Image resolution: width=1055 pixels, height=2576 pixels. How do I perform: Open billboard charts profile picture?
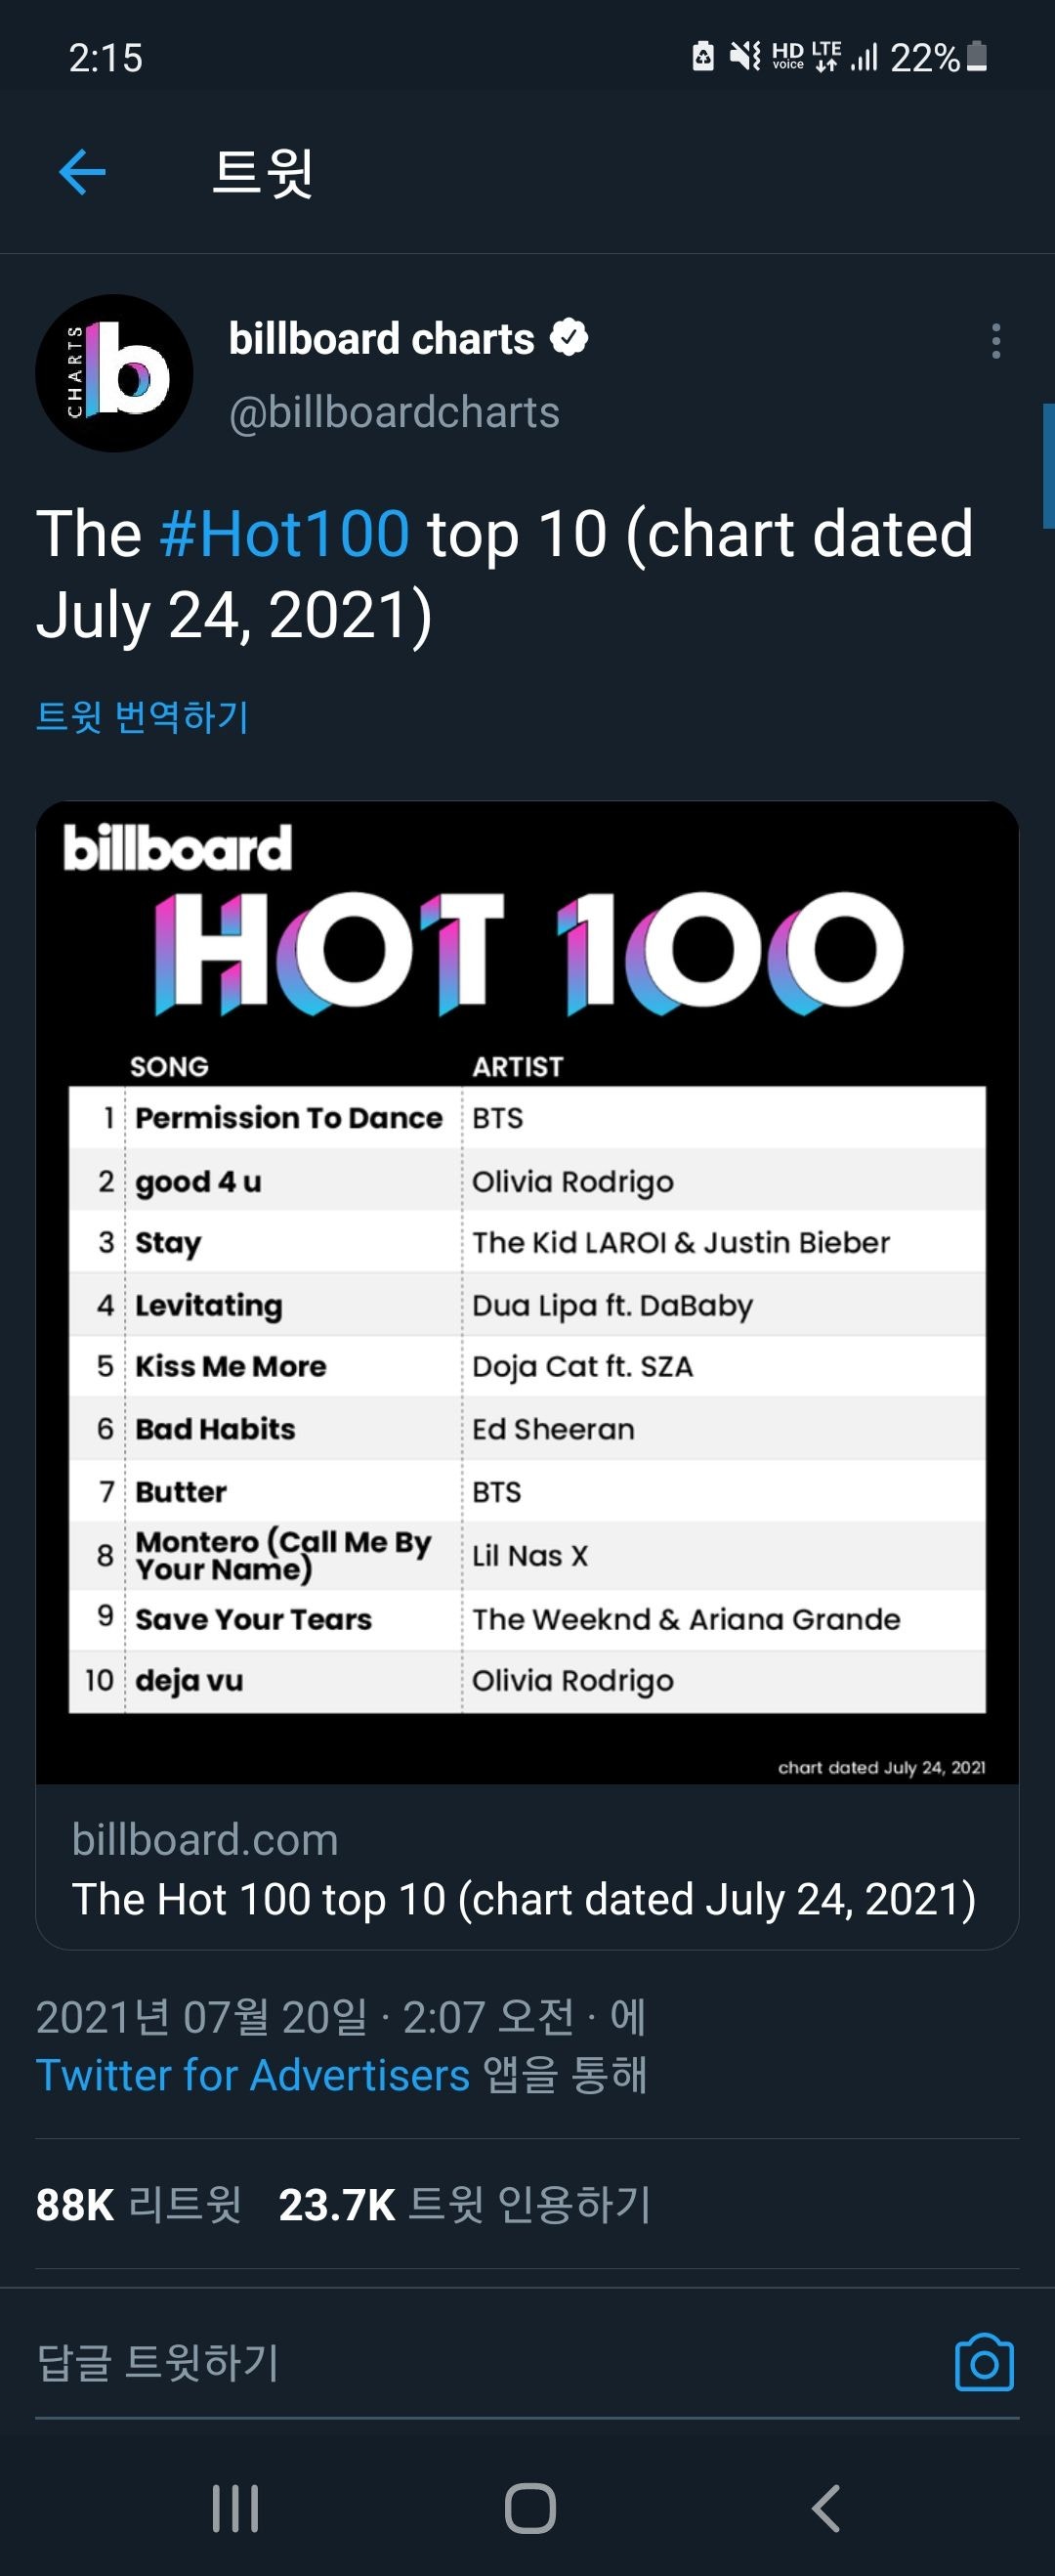[x=114, y=373]
